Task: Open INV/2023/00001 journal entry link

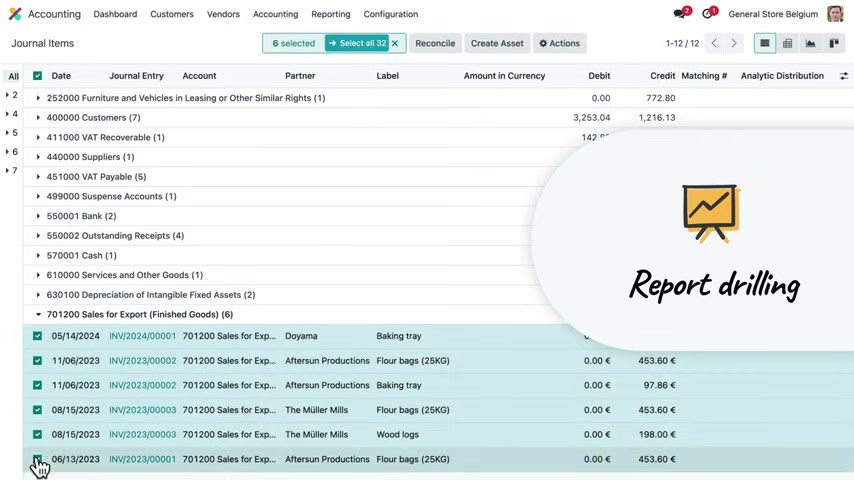Action: [x=142, y=459]
